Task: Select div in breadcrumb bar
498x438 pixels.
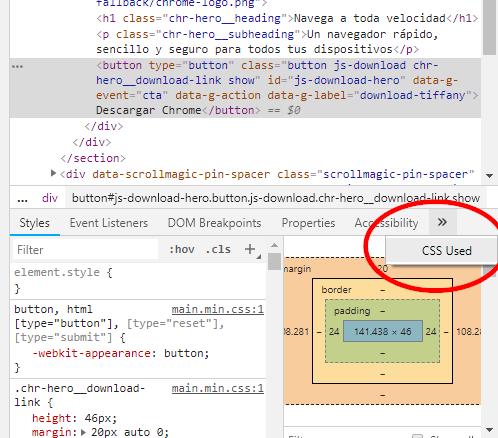Action: [x=50, y=198]
